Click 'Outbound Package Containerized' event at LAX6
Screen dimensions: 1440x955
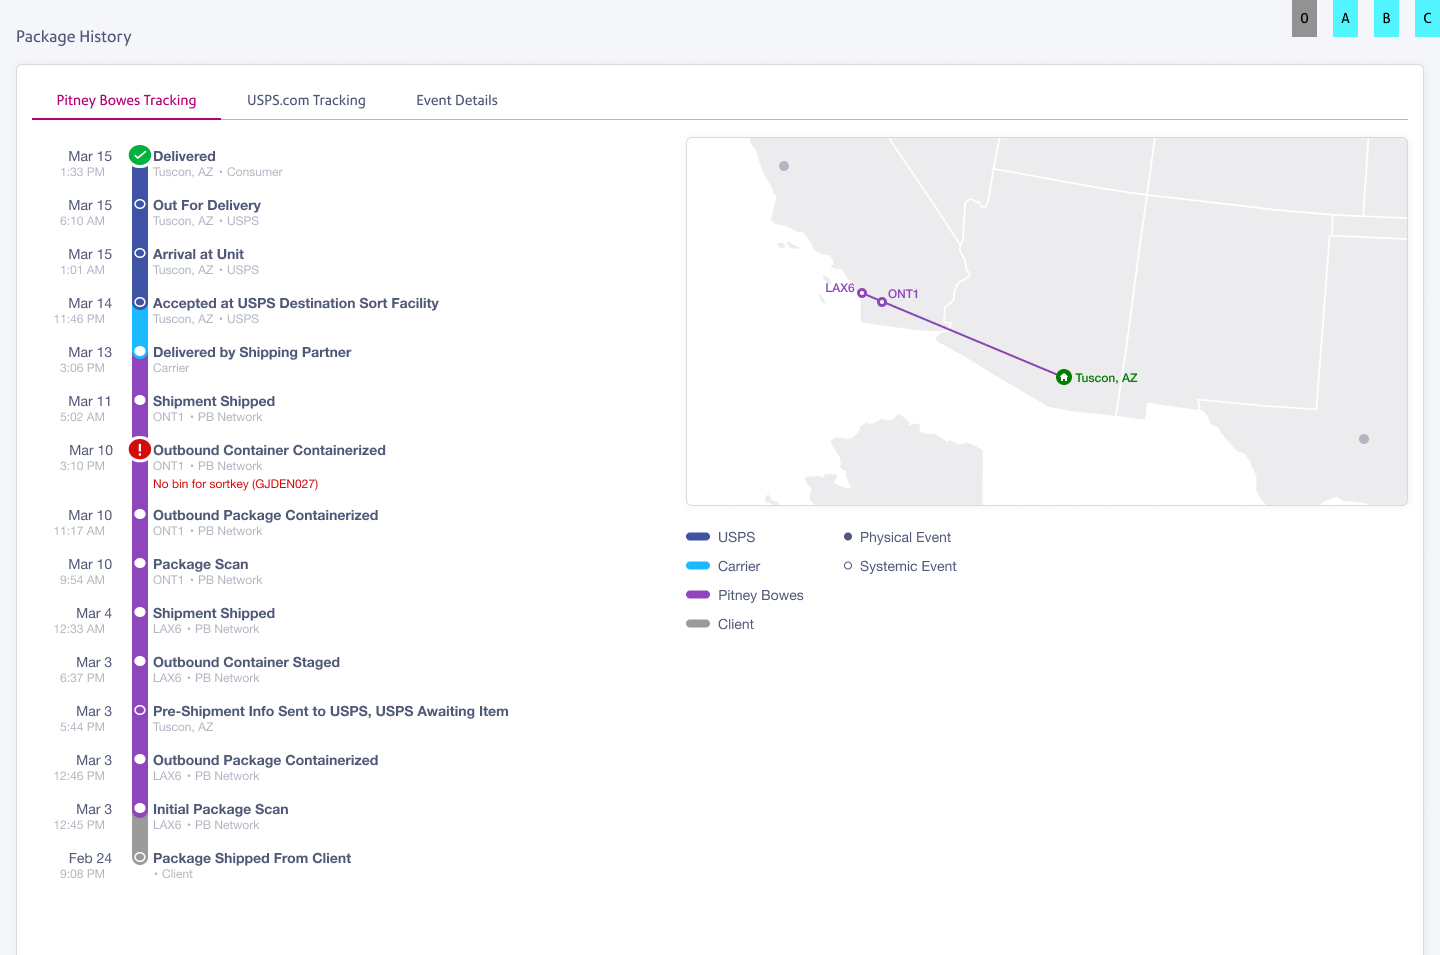pyautogui.click(x=266, y=760)
